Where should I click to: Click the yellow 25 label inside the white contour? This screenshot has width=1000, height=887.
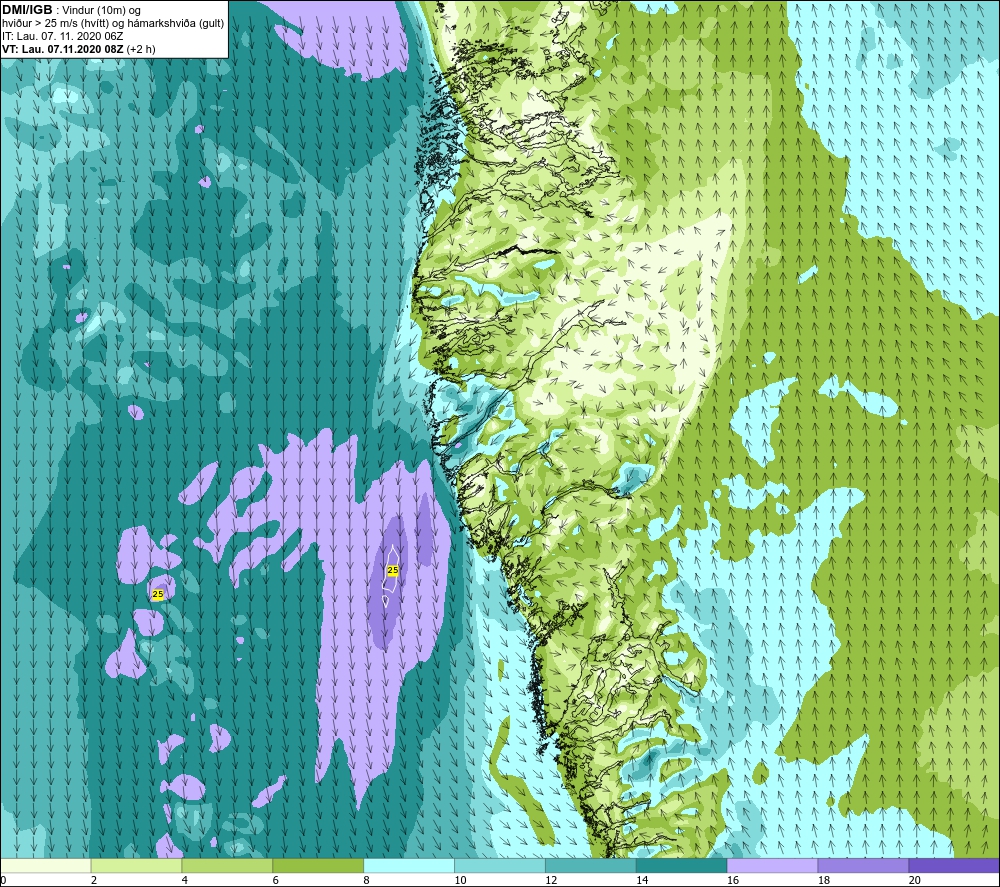[x=393, y=570]
